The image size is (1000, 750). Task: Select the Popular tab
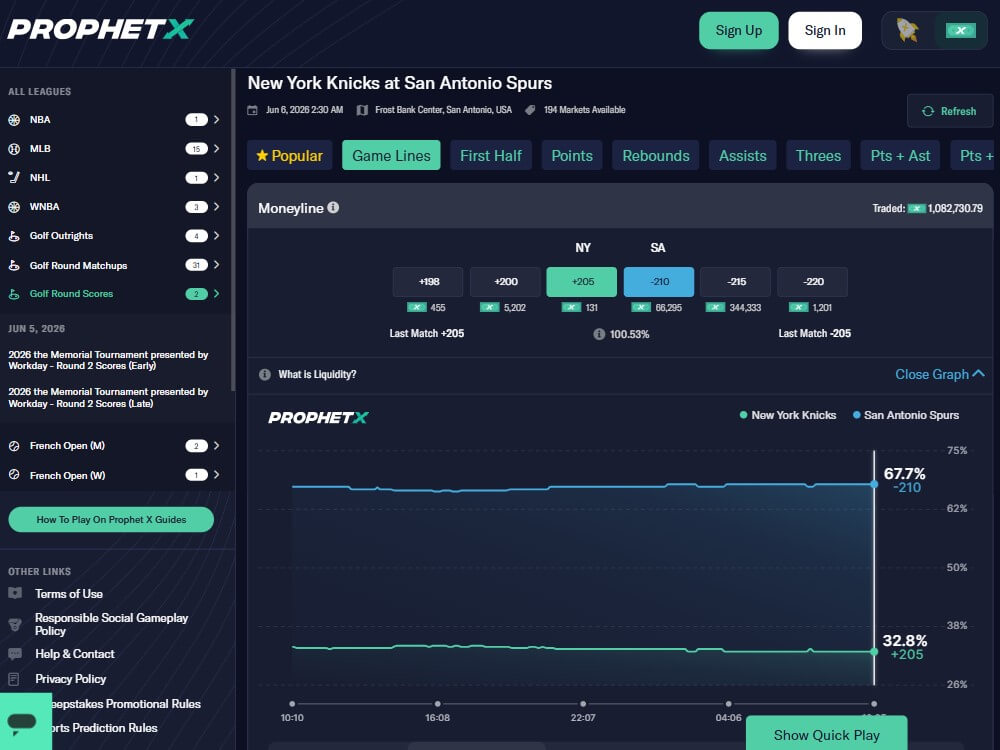290,156
